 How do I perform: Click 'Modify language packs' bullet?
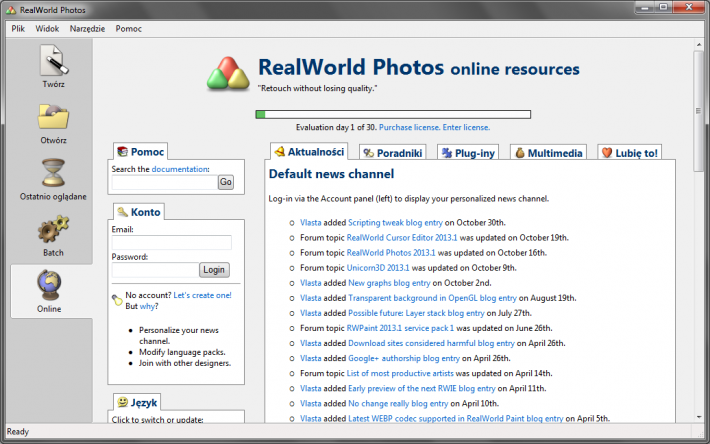click(x=182, y=352)
